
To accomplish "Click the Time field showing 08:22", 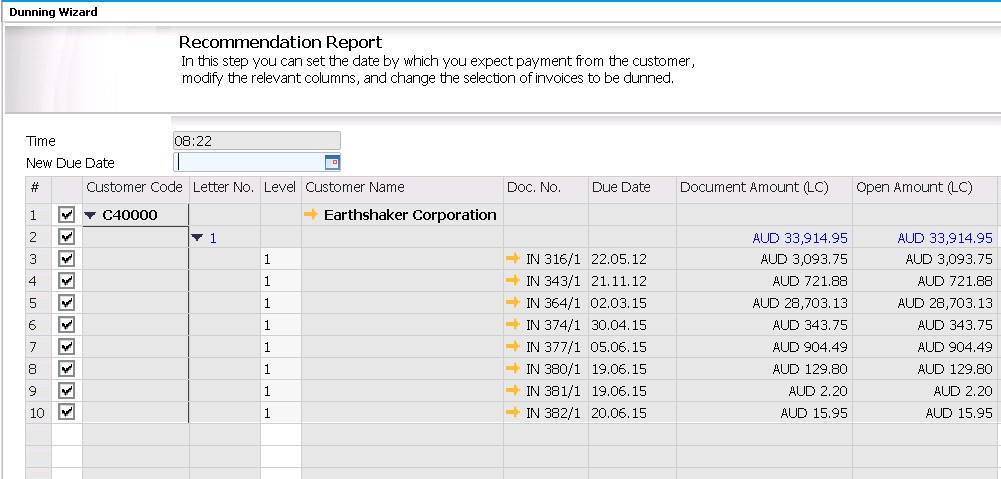I will pos(256,141).
